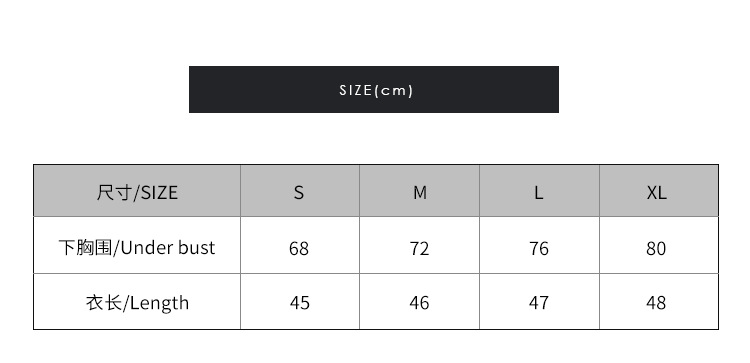Click the M size column header

[419, 191]
